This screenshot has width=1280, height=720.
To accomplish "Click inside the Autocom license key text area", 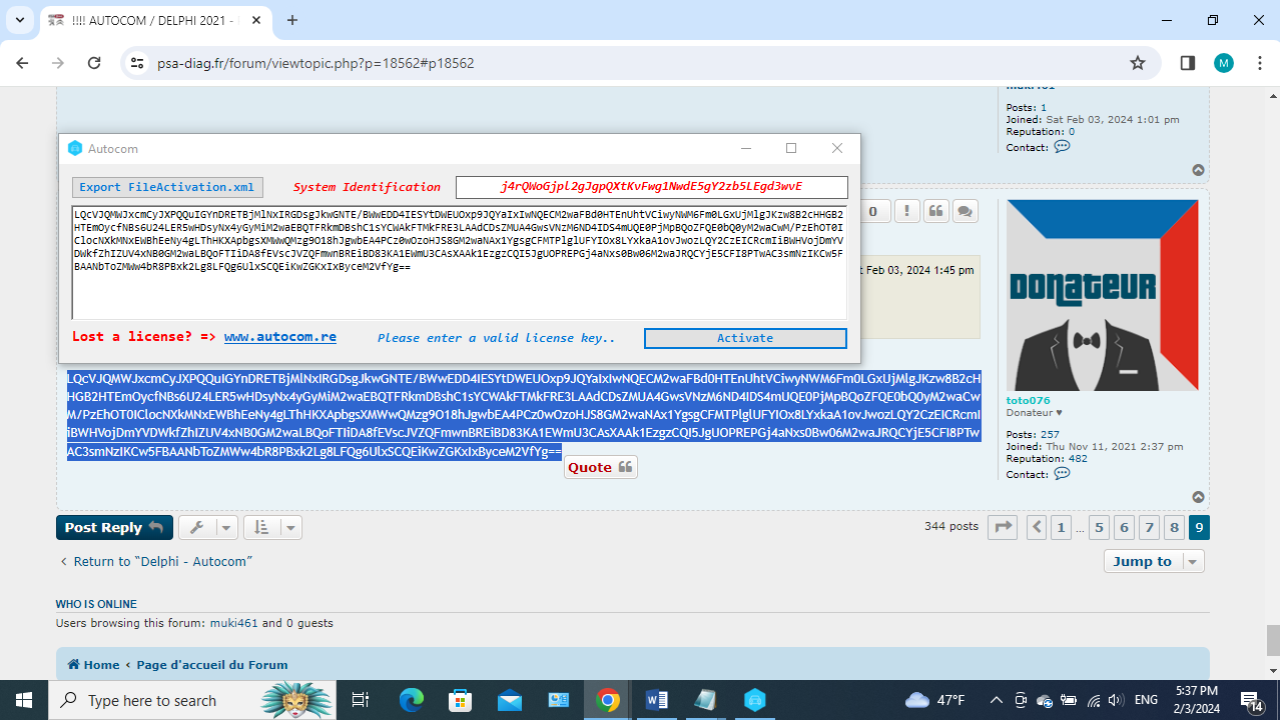I will tap(459, 263).
